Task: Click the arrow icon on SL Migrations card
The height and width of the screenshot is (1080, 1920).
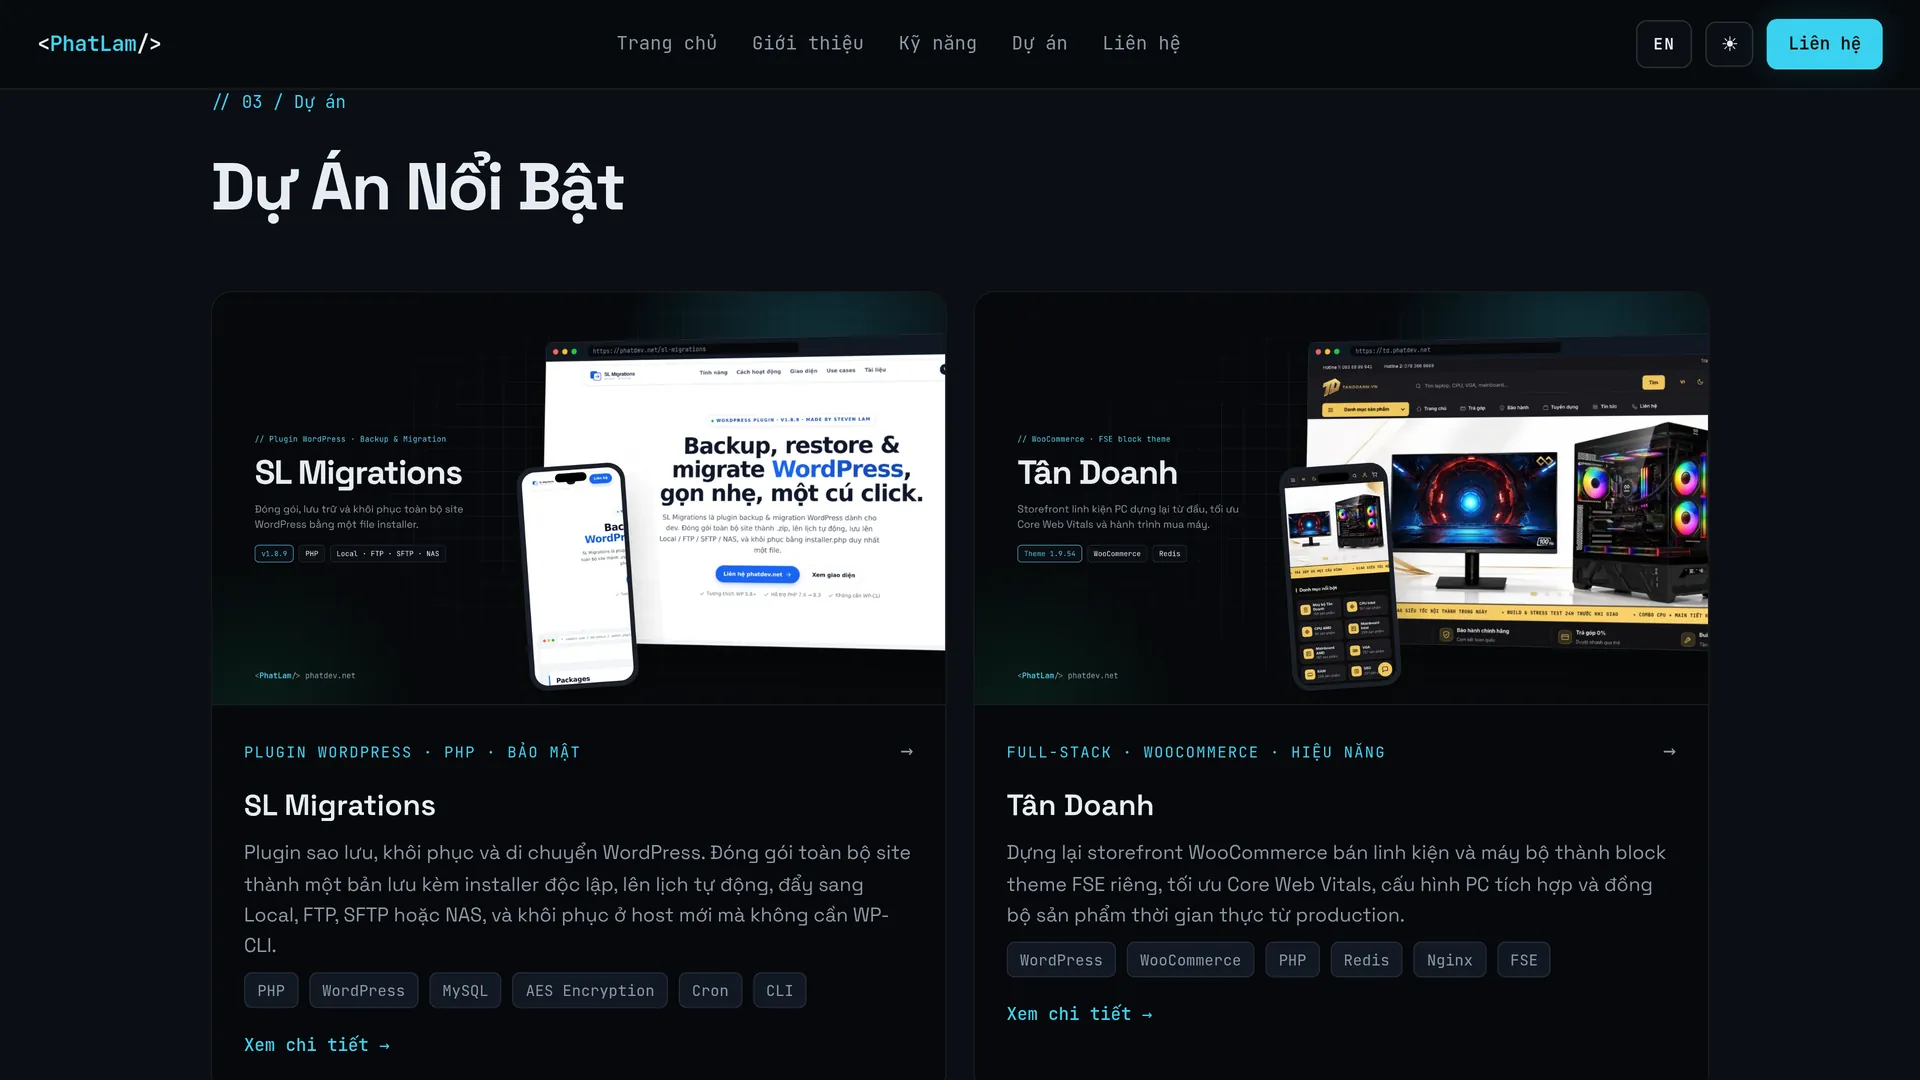Action: click(907, 752)
